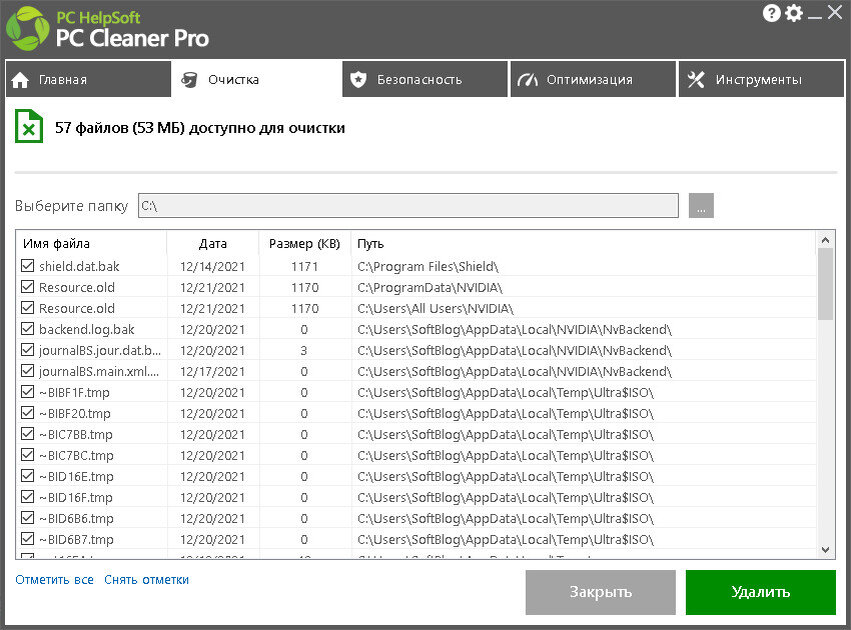Click the speedometer icon on Оптимизация tab

tap(527, 80)
